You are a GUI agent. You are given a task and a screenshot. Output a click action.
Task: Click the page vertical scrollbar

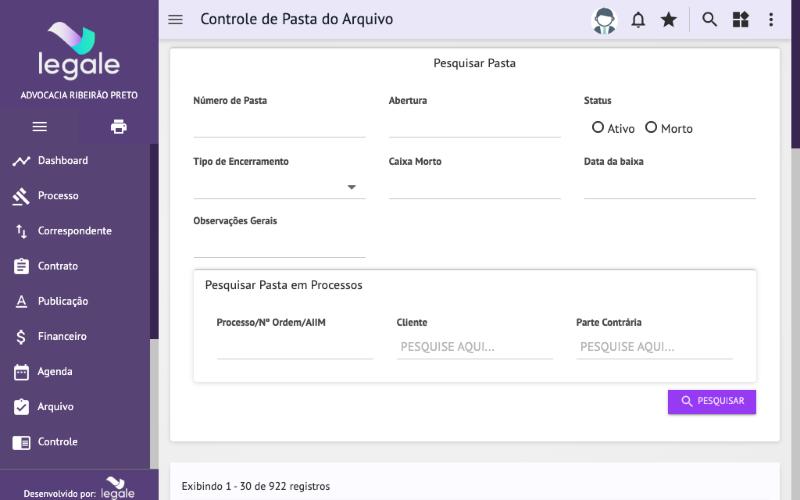click(795, 74)
